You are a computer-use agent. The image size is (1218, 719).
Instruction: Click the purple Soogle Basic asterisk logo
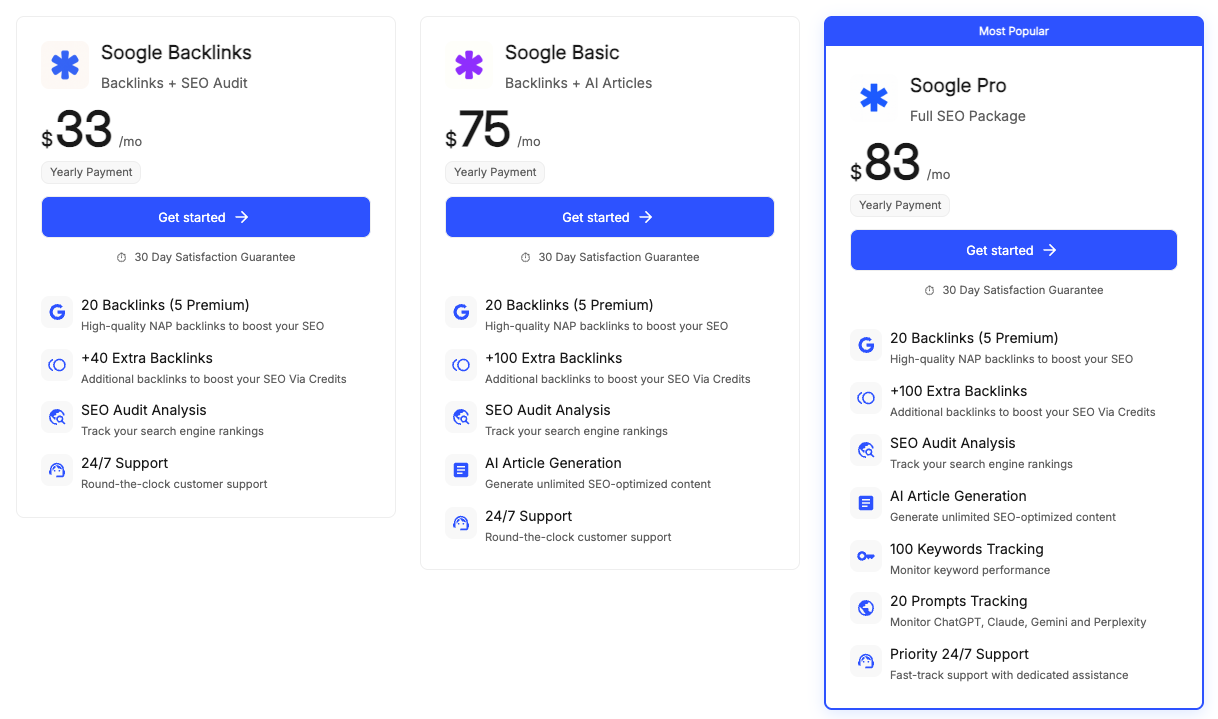click(469, 66)
